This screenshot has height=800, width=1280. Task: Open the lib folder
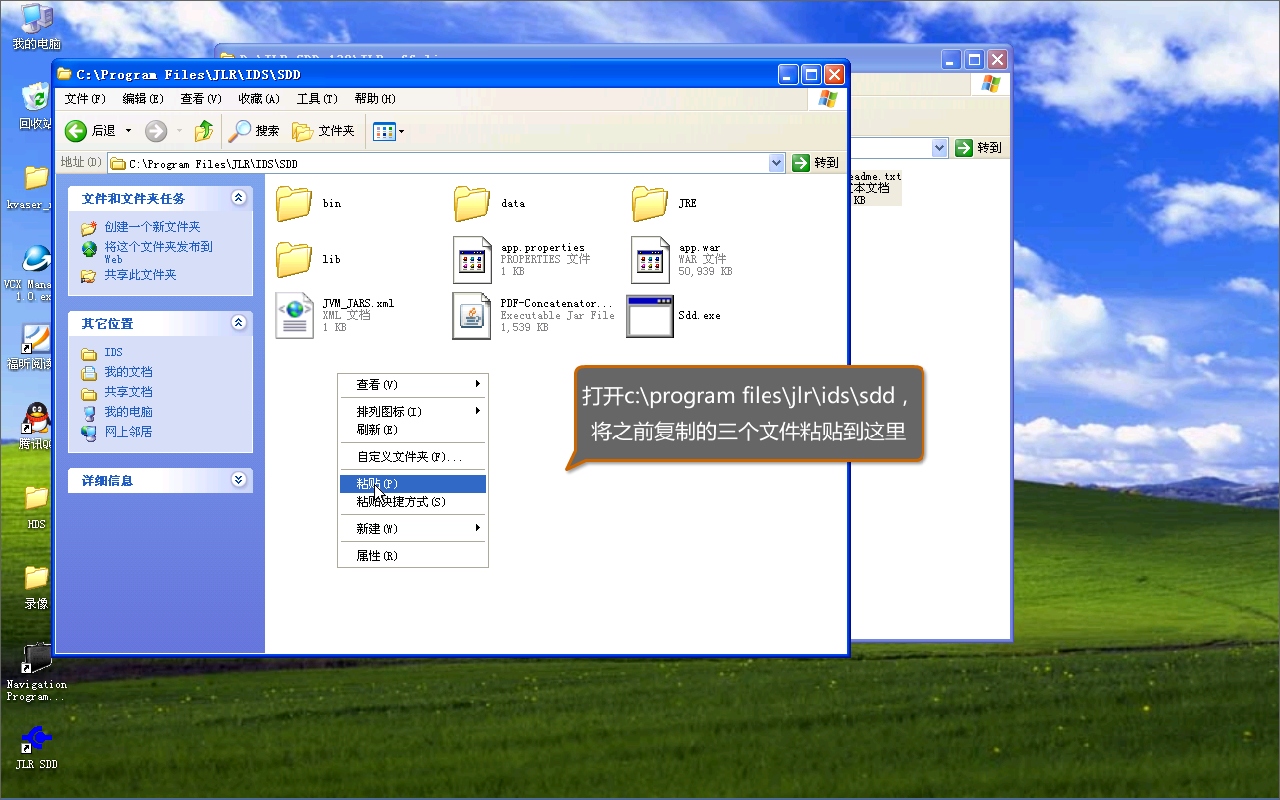pos(294,259)
